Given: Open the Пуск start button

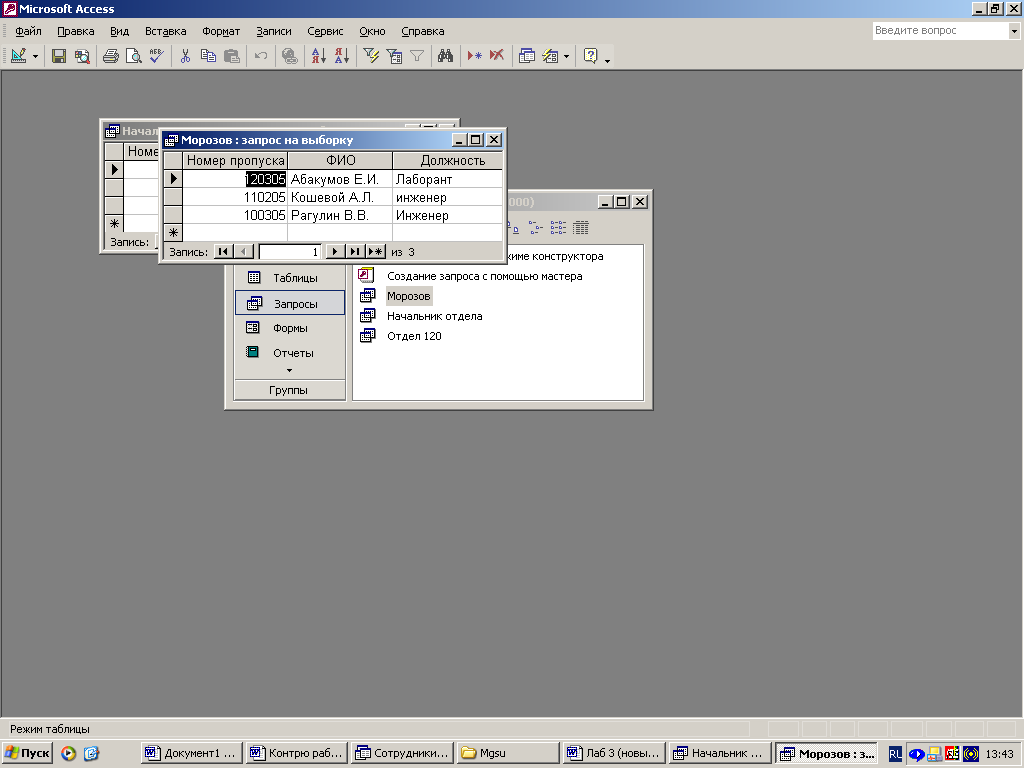Looking at the screenshot, I should (27, 753).
